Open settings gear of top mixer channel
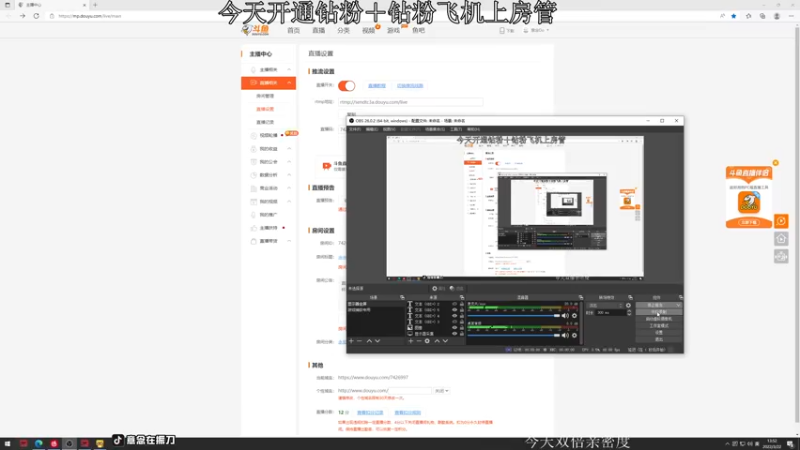Image resolution: width=800 pixels, height=450 pixels. (x=574, y=316)
